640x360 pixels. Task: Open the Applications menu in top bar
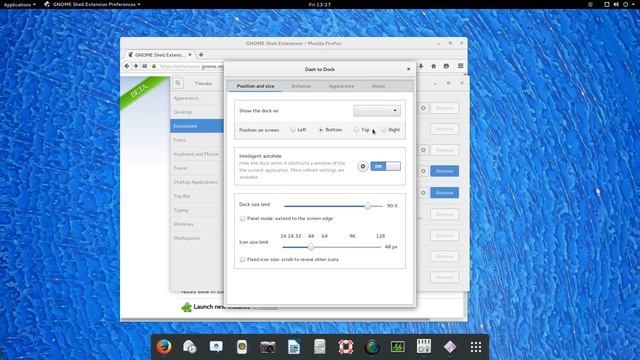tap(19, 4)
